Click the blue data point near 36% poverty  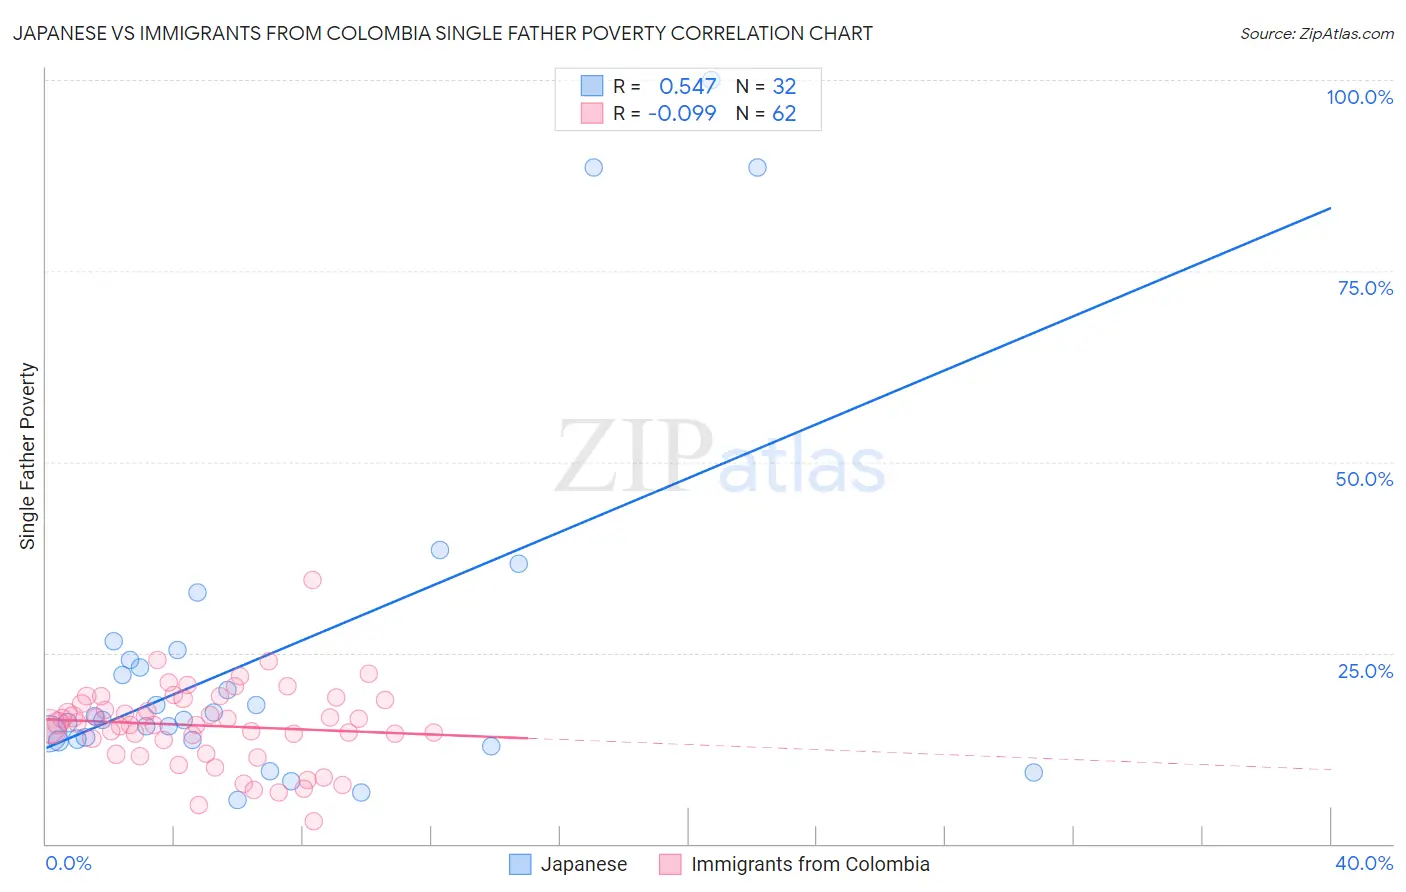[x=518, y=564]
